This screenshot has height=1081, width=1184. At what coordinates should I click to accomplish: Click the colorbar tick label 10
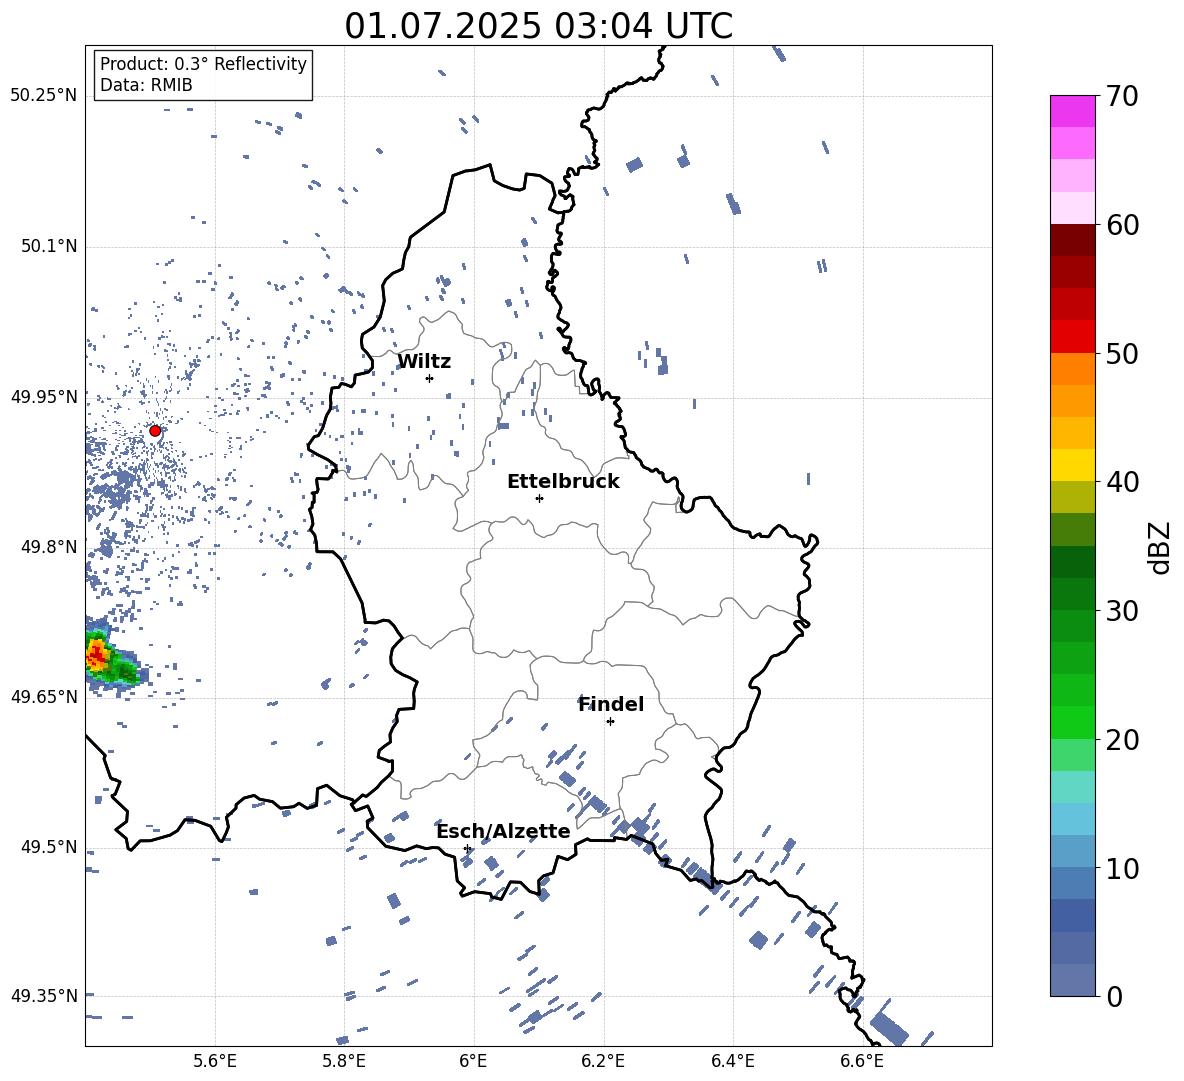tap(1122, 868)
